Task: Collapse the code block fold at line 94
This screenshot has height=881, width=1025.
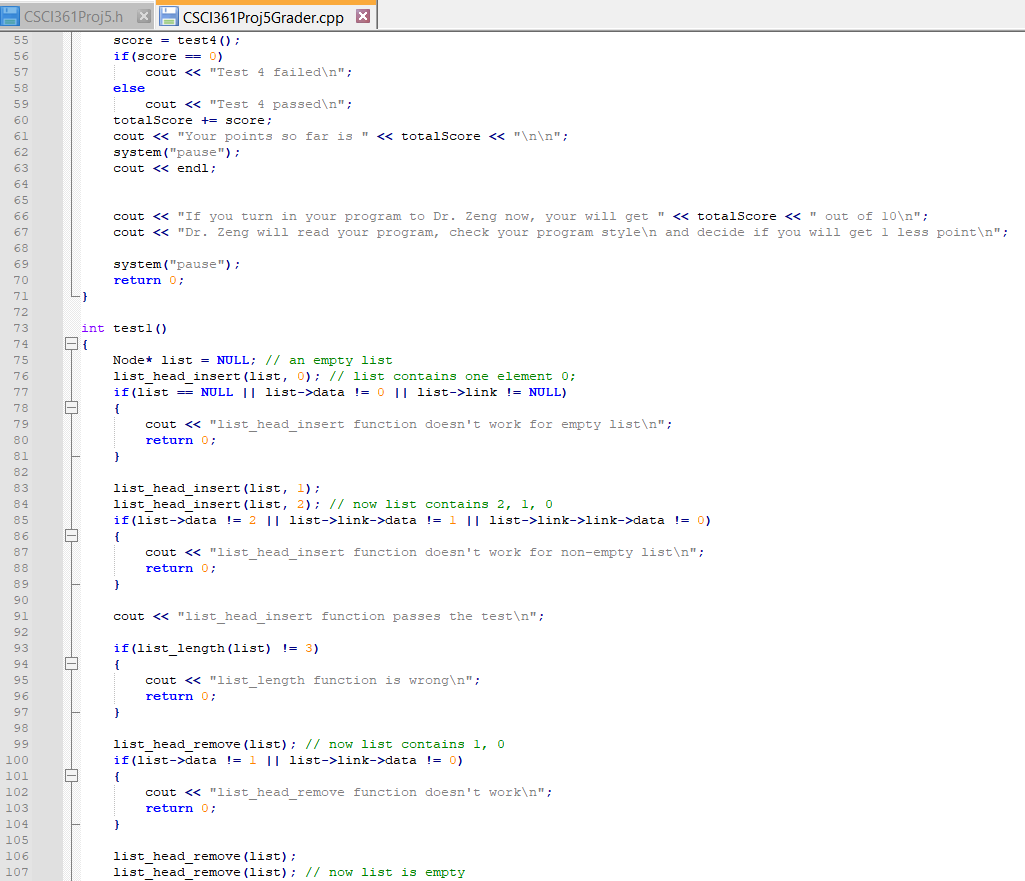Action: point(71,664)
